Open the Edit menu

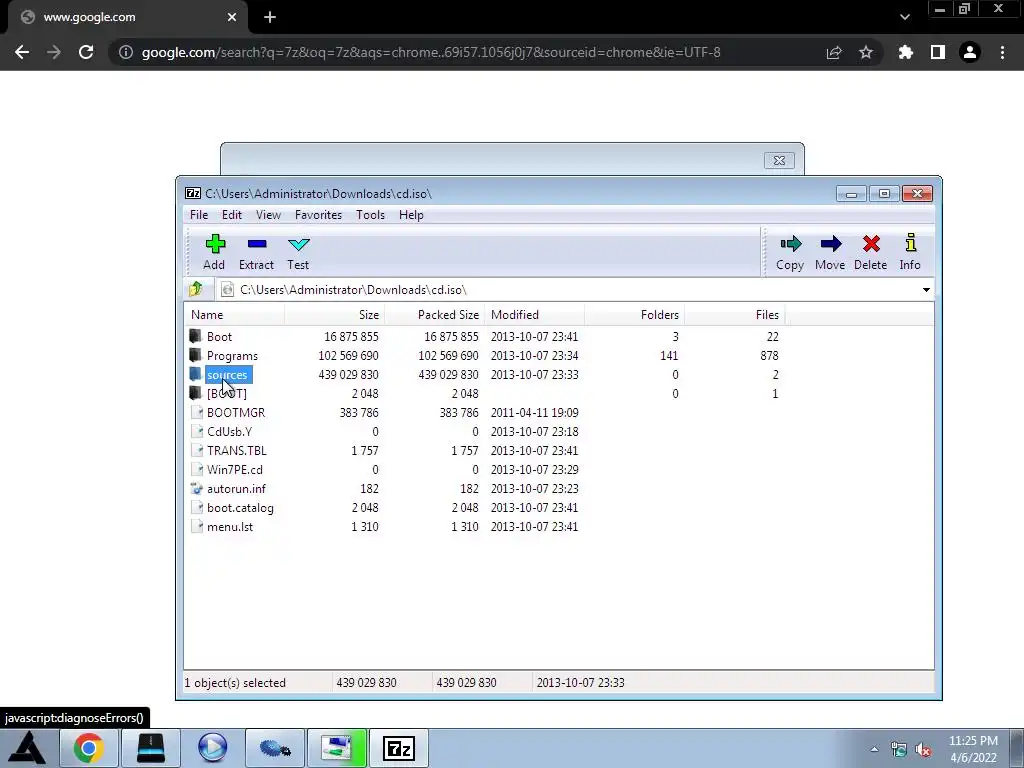pos(232,215)
